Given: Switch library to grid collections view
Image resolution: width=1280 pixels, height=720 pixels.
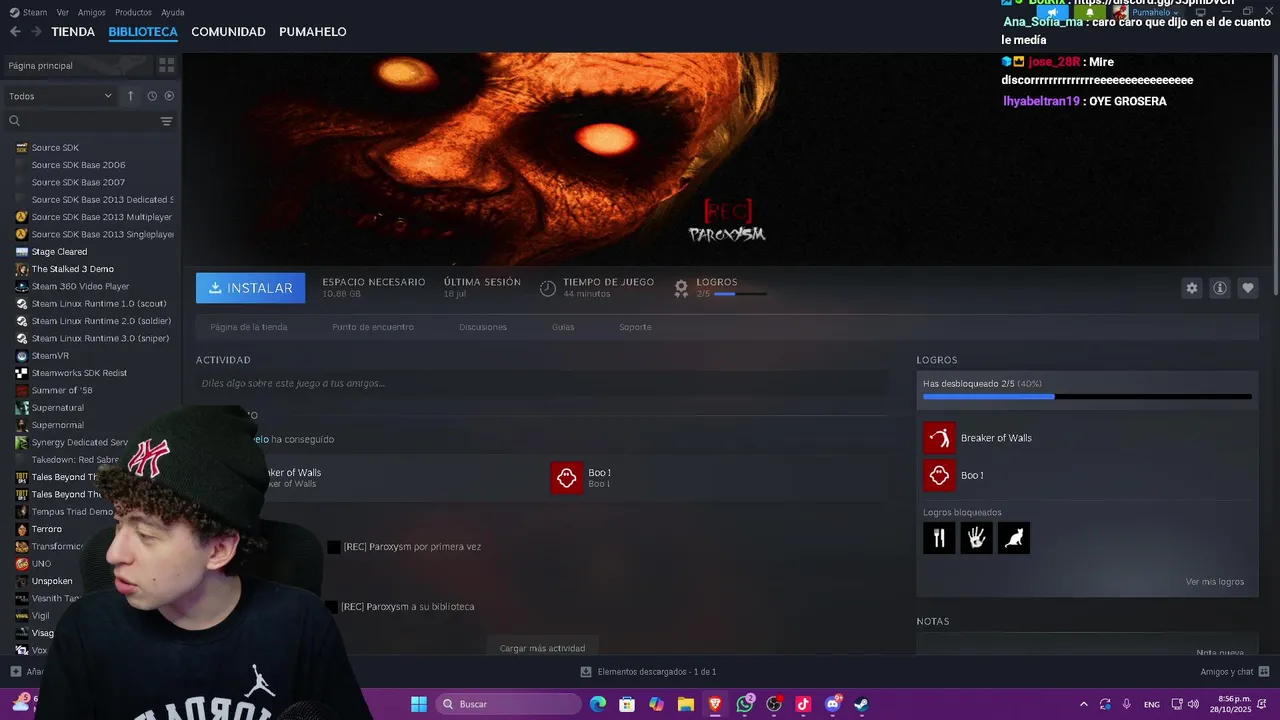Looking at the screenshot, I should point(166,65).
